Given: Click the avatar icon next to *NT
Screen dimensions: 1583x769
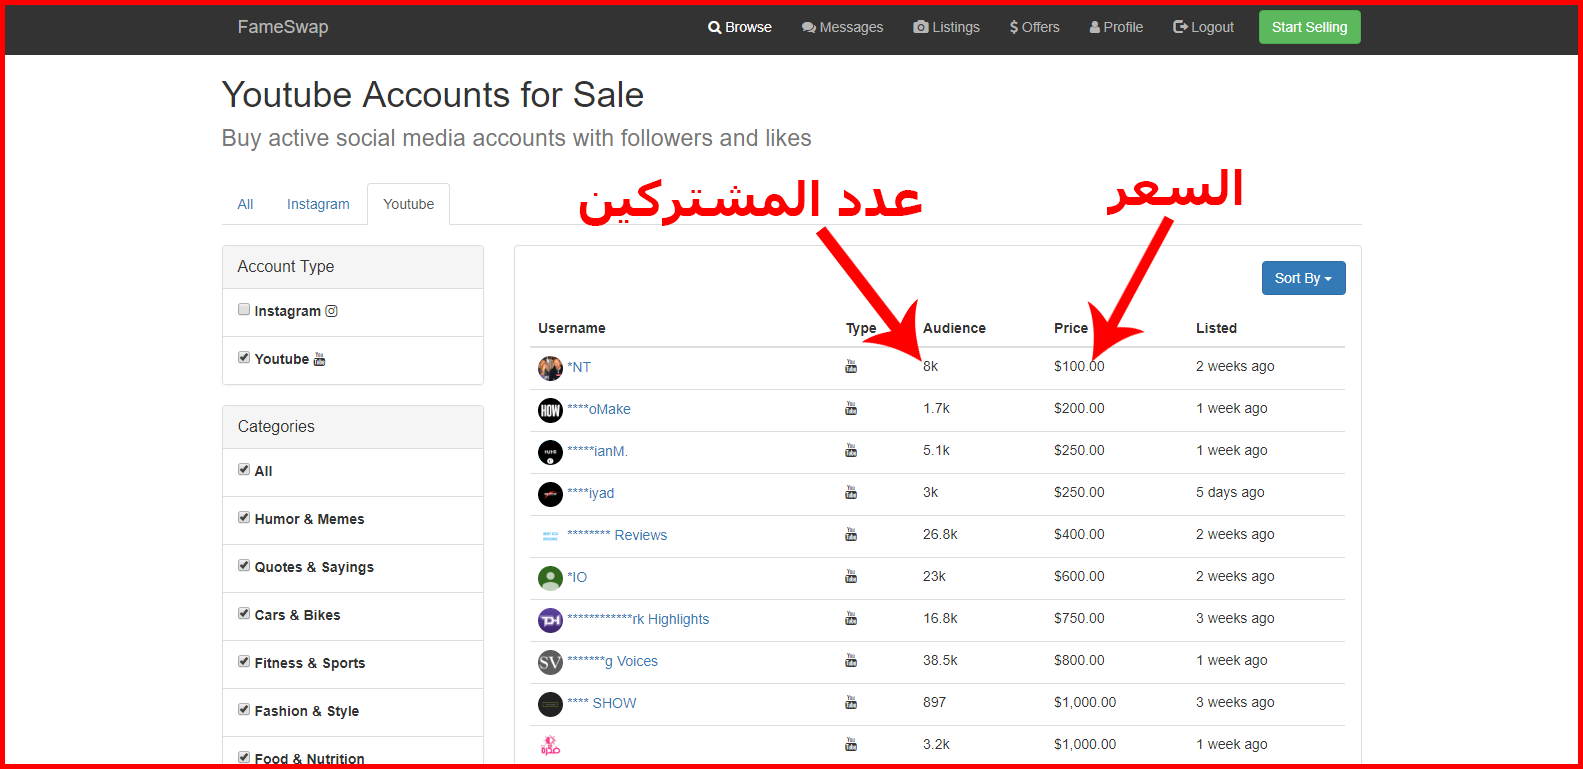Looking at the screenshot, I should [550, 368].
